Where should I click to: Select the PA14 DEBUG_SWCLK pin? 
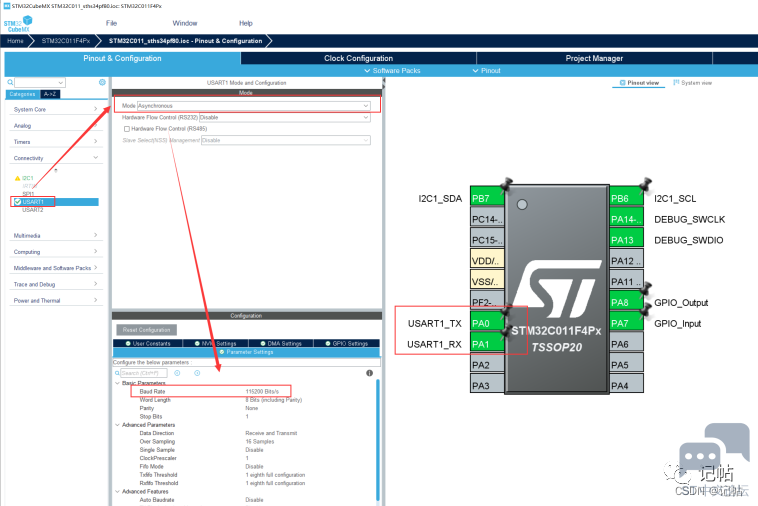coord(627,219)
